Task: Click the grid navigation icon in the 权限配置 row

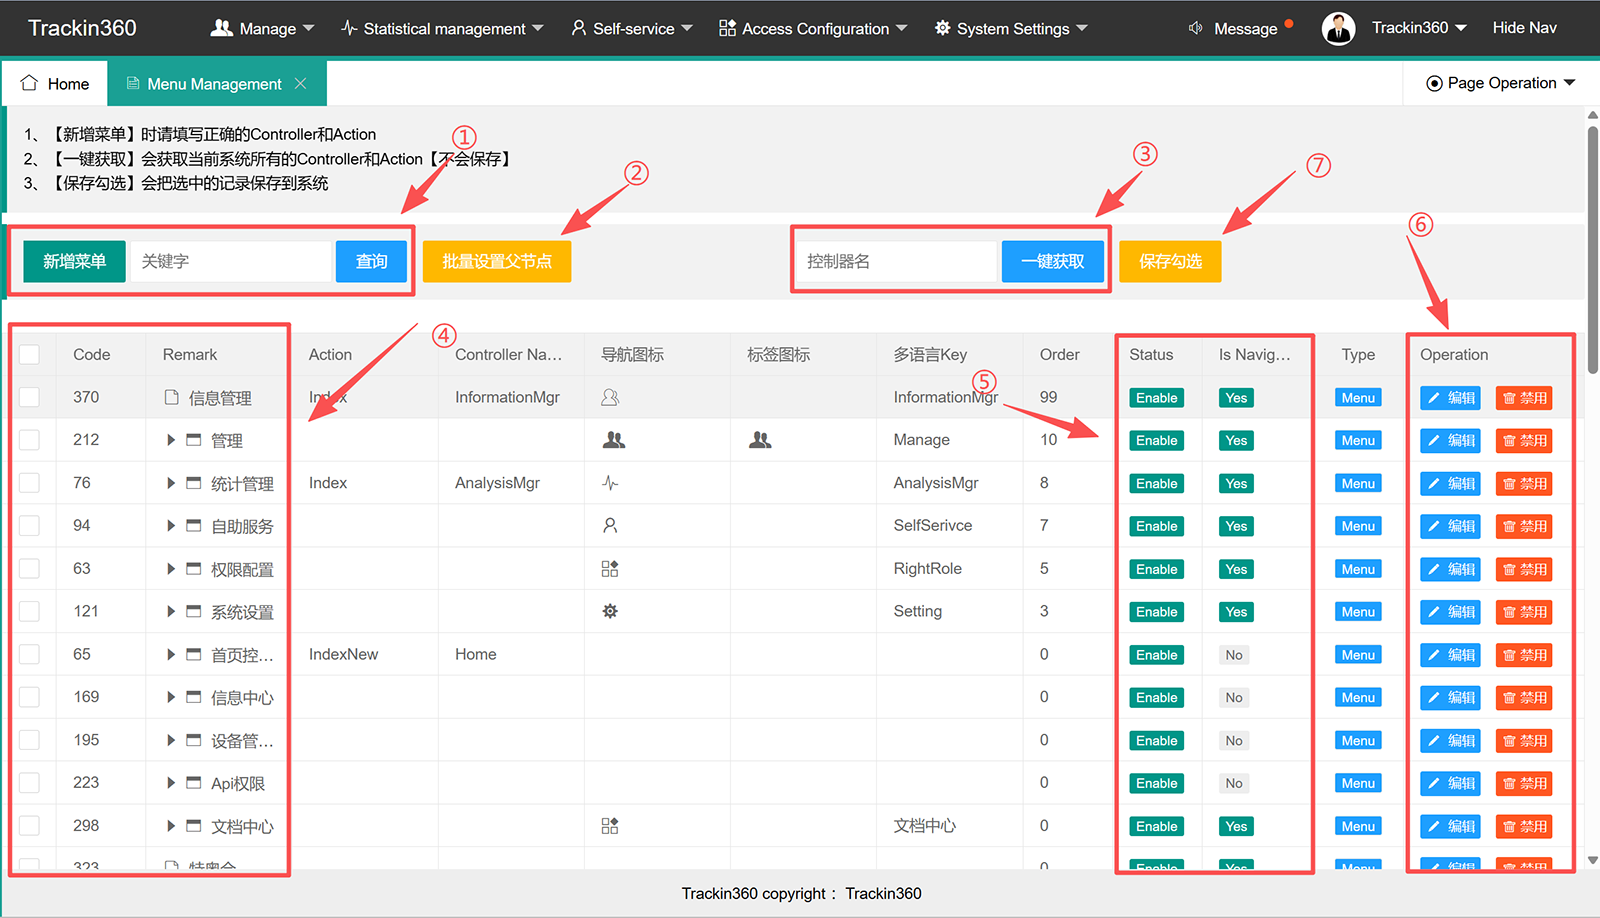Action: pos(610,569)
